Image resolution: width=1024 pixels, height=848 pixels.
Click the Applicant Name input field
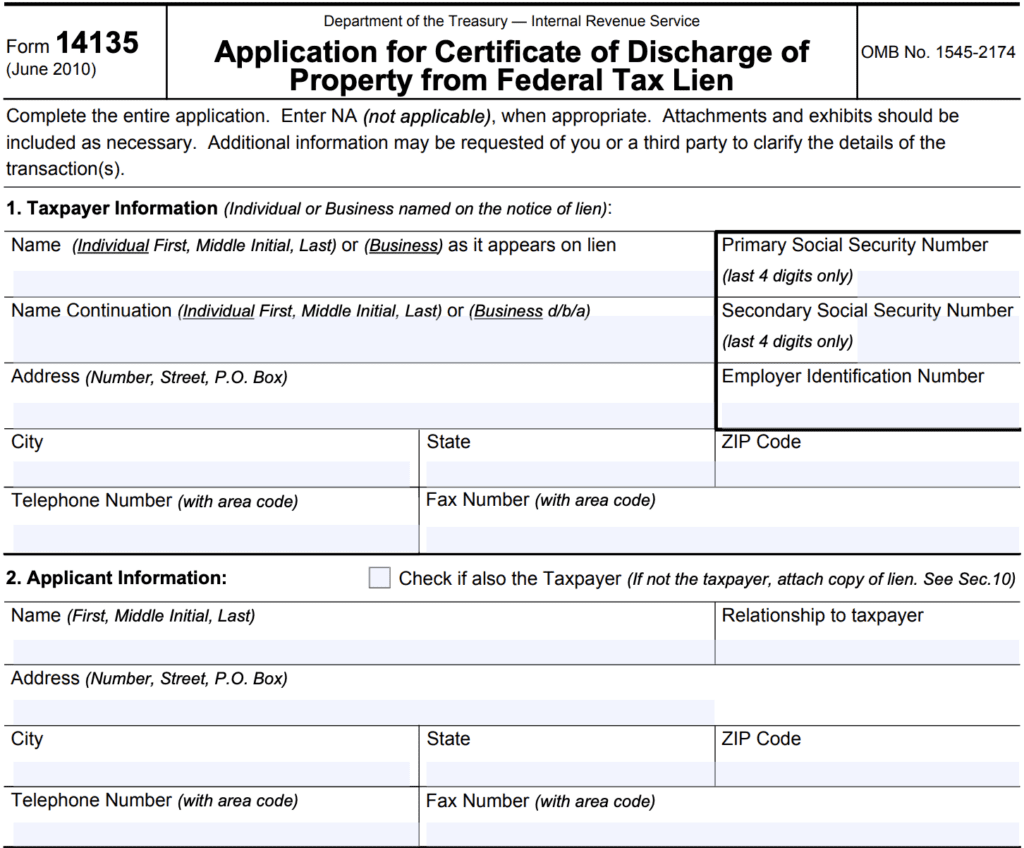(x=362, y=651)
